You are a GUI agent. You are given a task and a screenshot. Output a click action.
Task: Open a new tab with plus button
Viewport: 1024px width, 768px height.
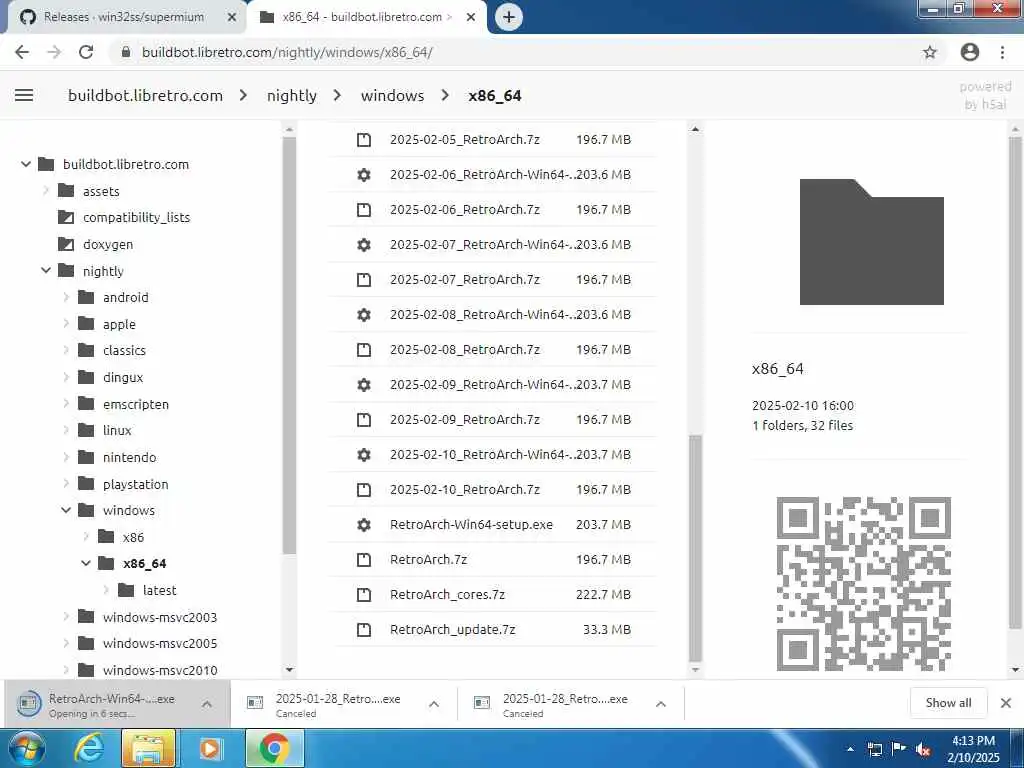(509, 17)
